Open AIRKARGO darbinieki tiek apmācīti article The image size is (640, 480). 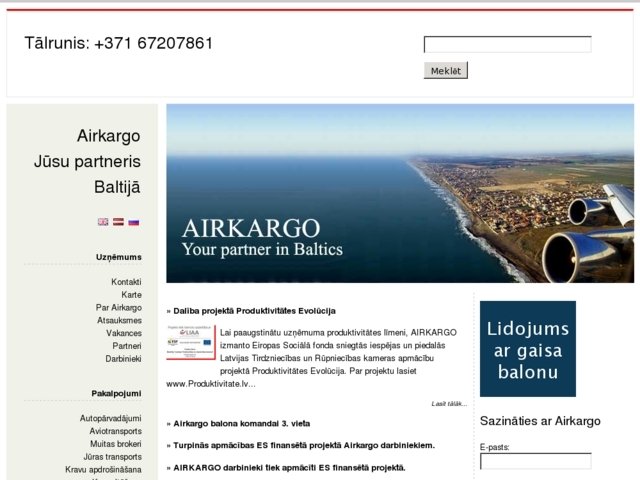point(289,468)
